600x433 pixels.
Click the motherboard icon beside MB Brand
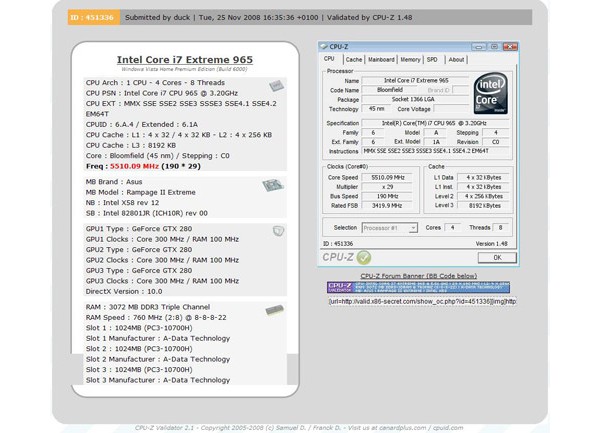pyautogui.click(x=273, y=186)
